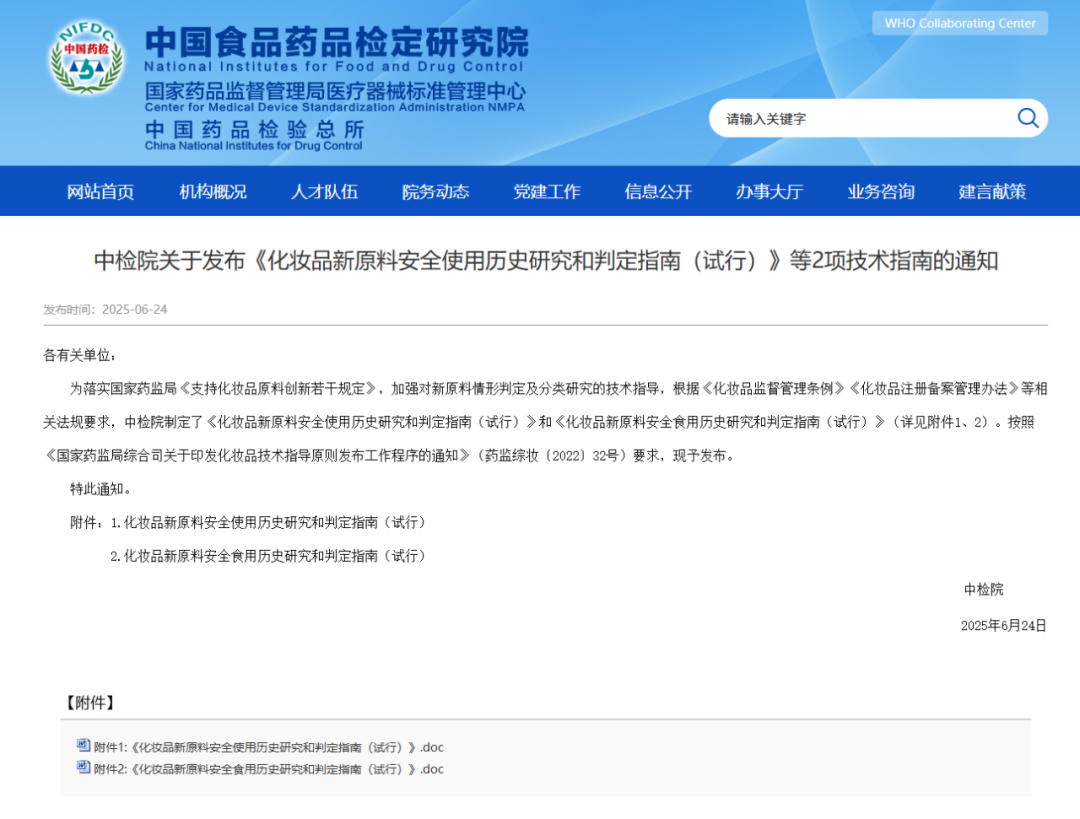The image size is (1080, 819).
Task: Click the salutation 各有关单位
Action: (x=79, y=355)
